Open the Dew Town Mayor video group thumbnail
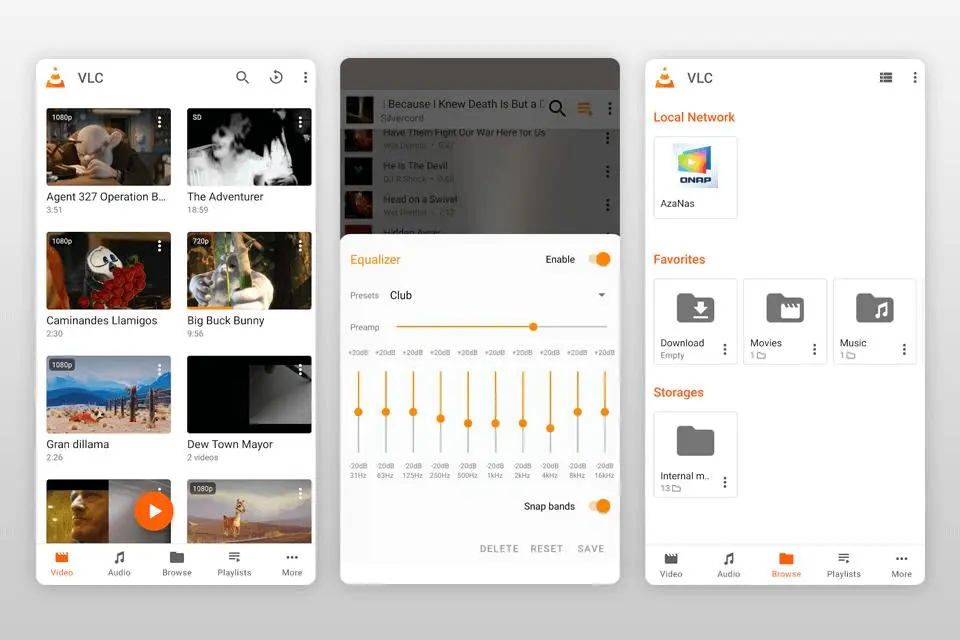 coord(249,394)
